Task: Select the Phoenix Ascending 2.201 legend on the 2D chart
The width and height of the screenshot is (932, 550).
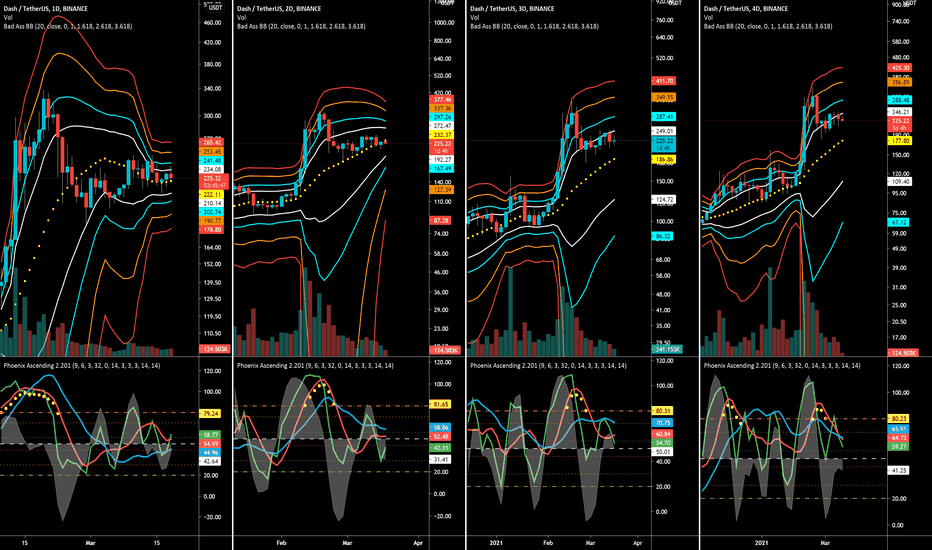Action: pos(316,366)
